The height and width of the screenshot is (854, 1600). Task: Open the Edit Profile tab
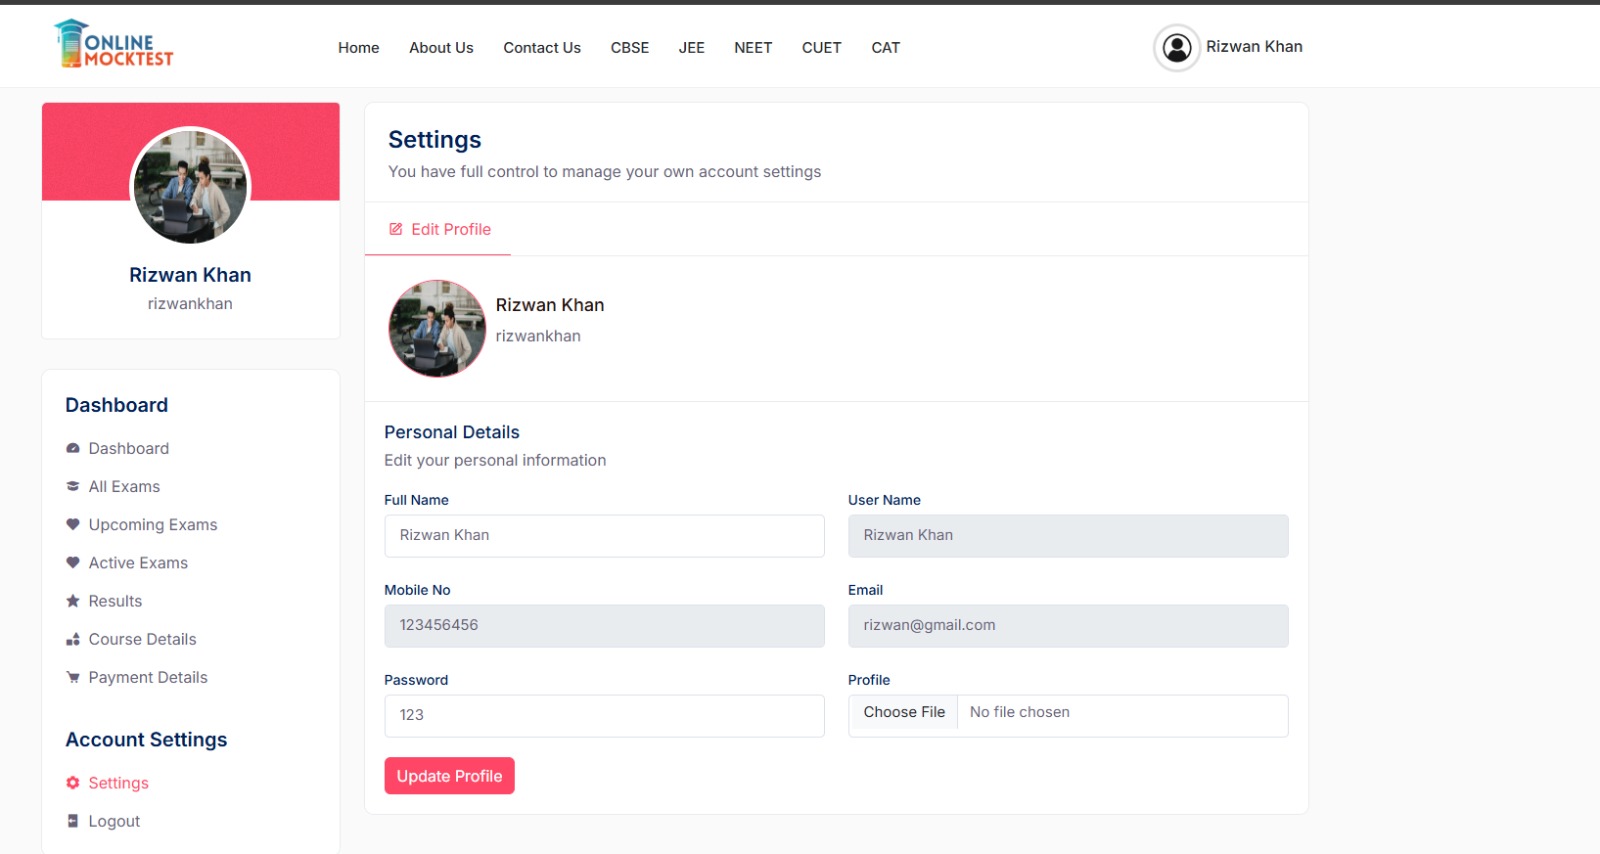pyautogui.click(x=440, y=230)
